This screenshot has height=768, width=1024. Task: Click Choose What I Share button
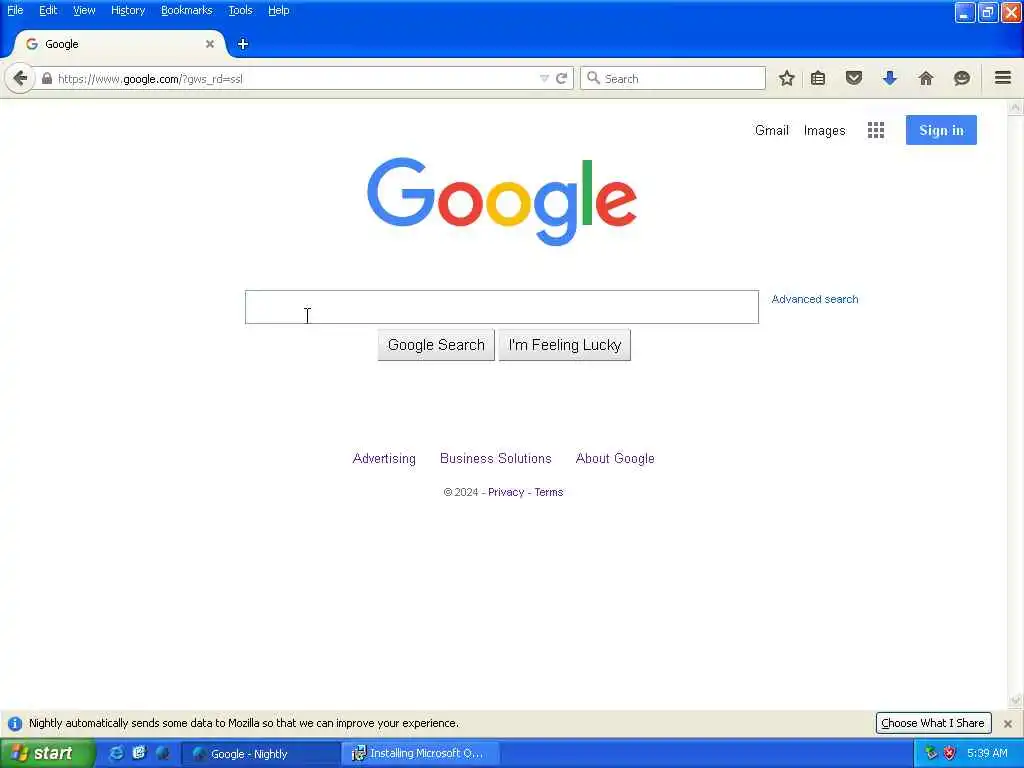(x=933, y=723)
